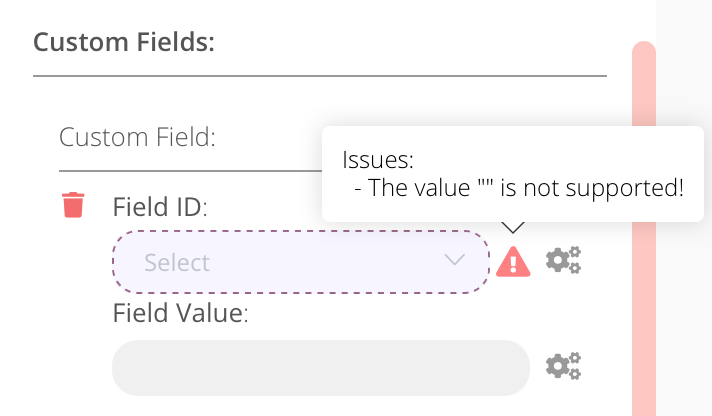Click the gray area right of the scrollbar
Image resolution: width=712 pixels, height=416 pixels.
685,250
